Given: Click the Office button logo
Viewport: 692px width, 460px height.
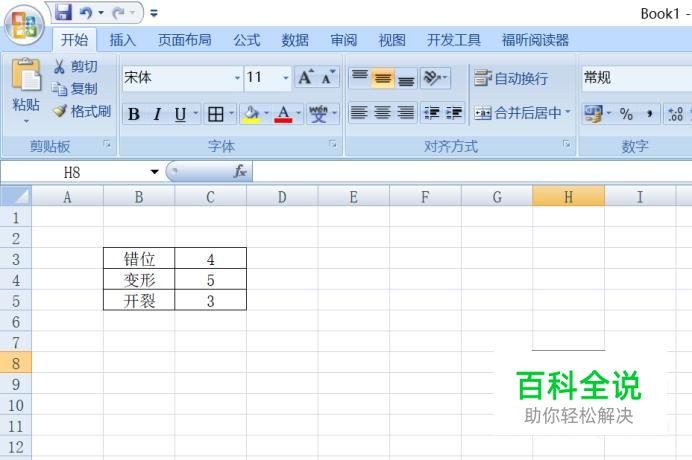Looking at the screenshot, I should tap(24, 25).
